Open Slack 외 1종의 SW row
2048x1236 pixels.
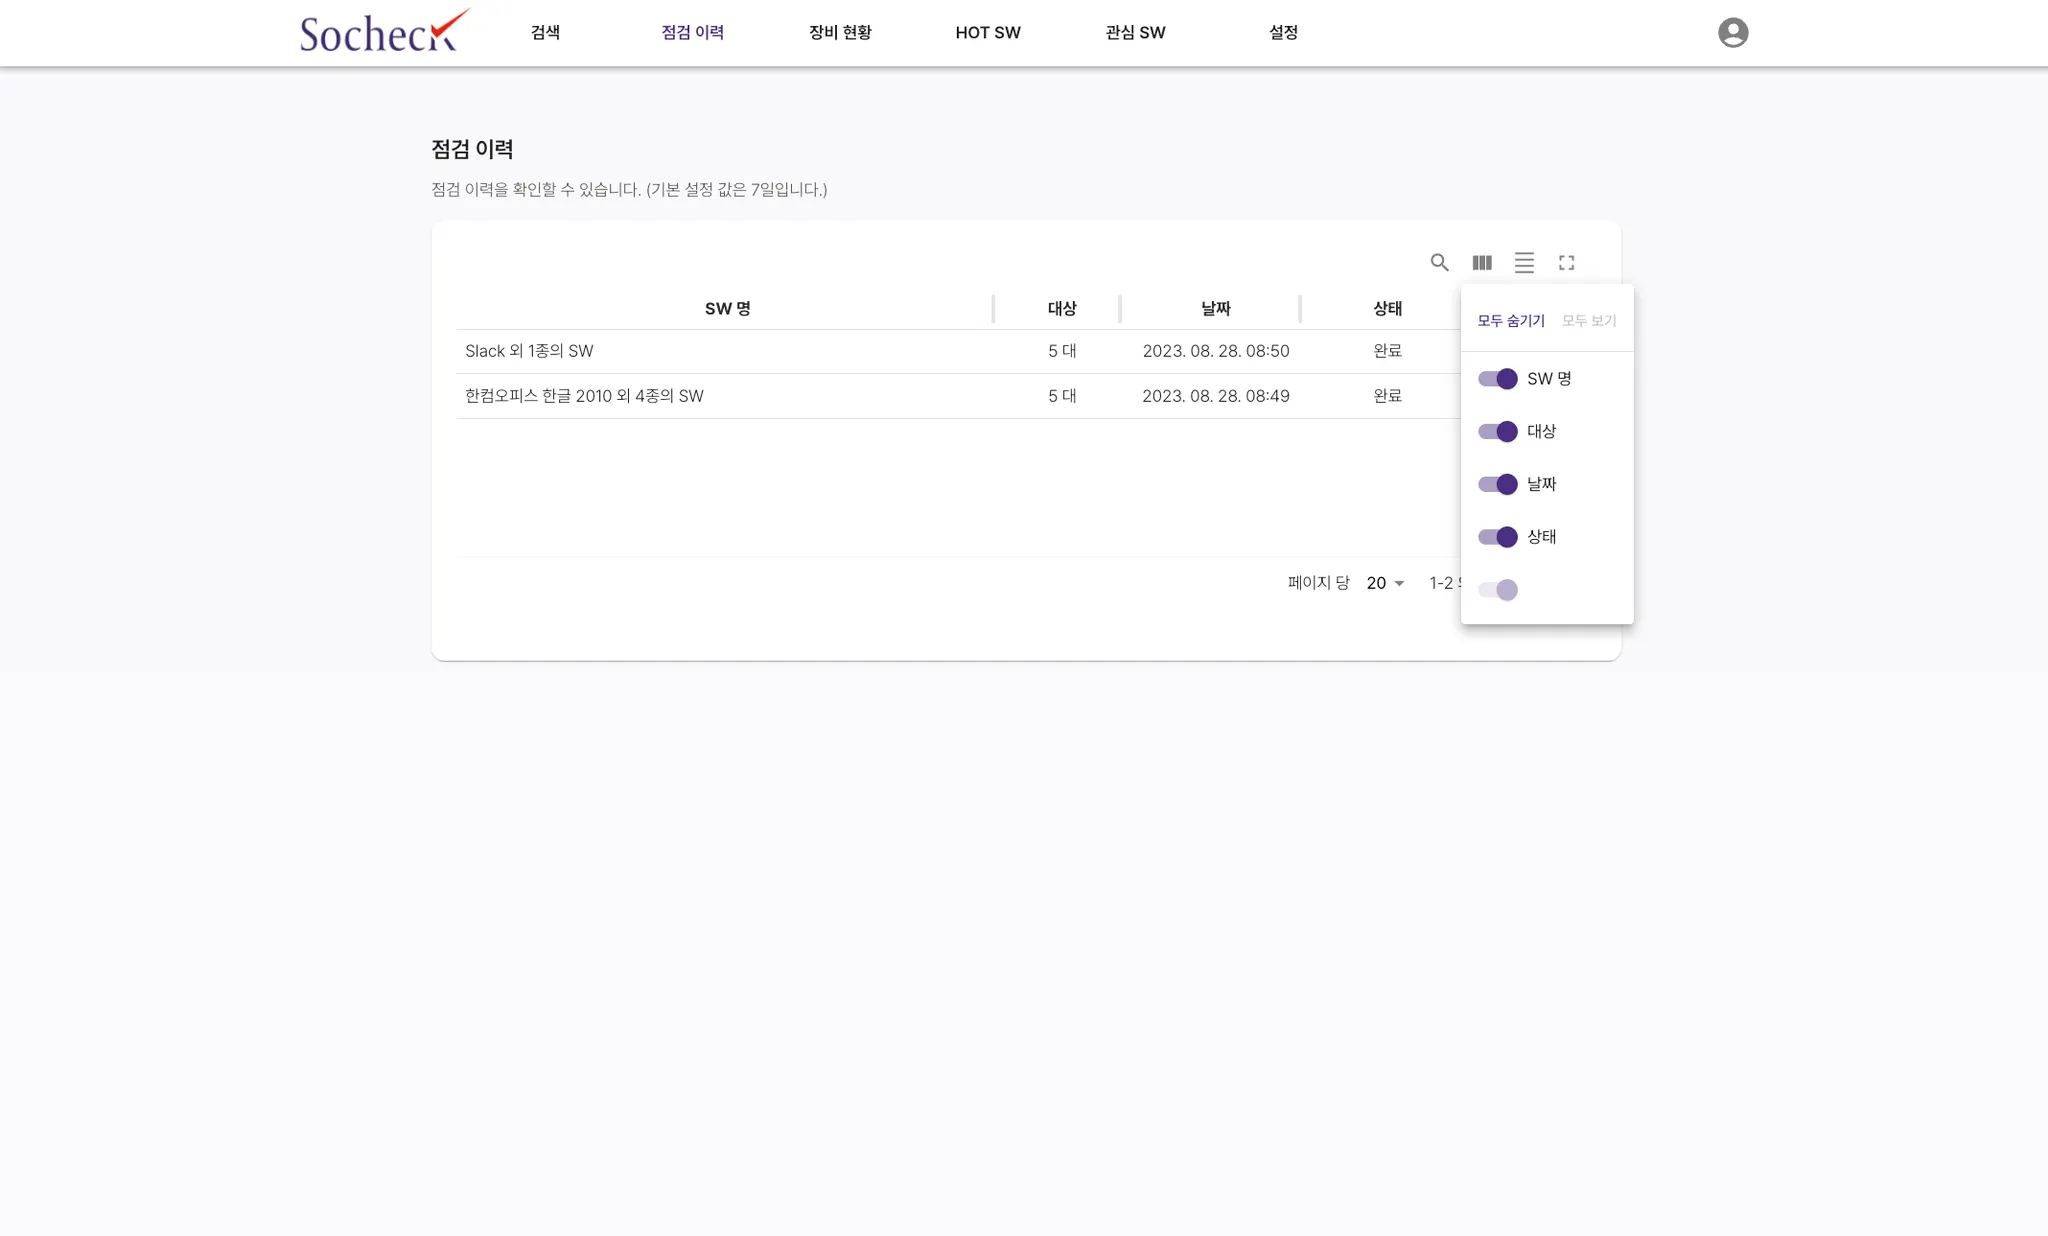[x=529, y=351]
